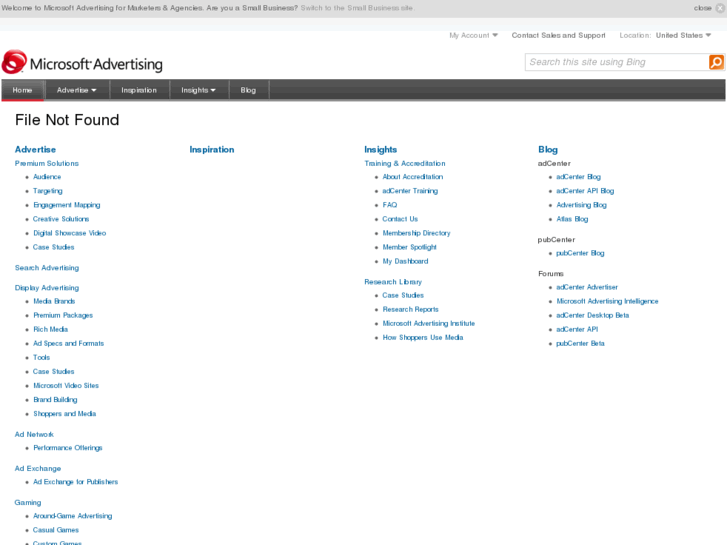Select the Home navigation tab
This screenshot has width=727, height=545.
tap(22, 90)
